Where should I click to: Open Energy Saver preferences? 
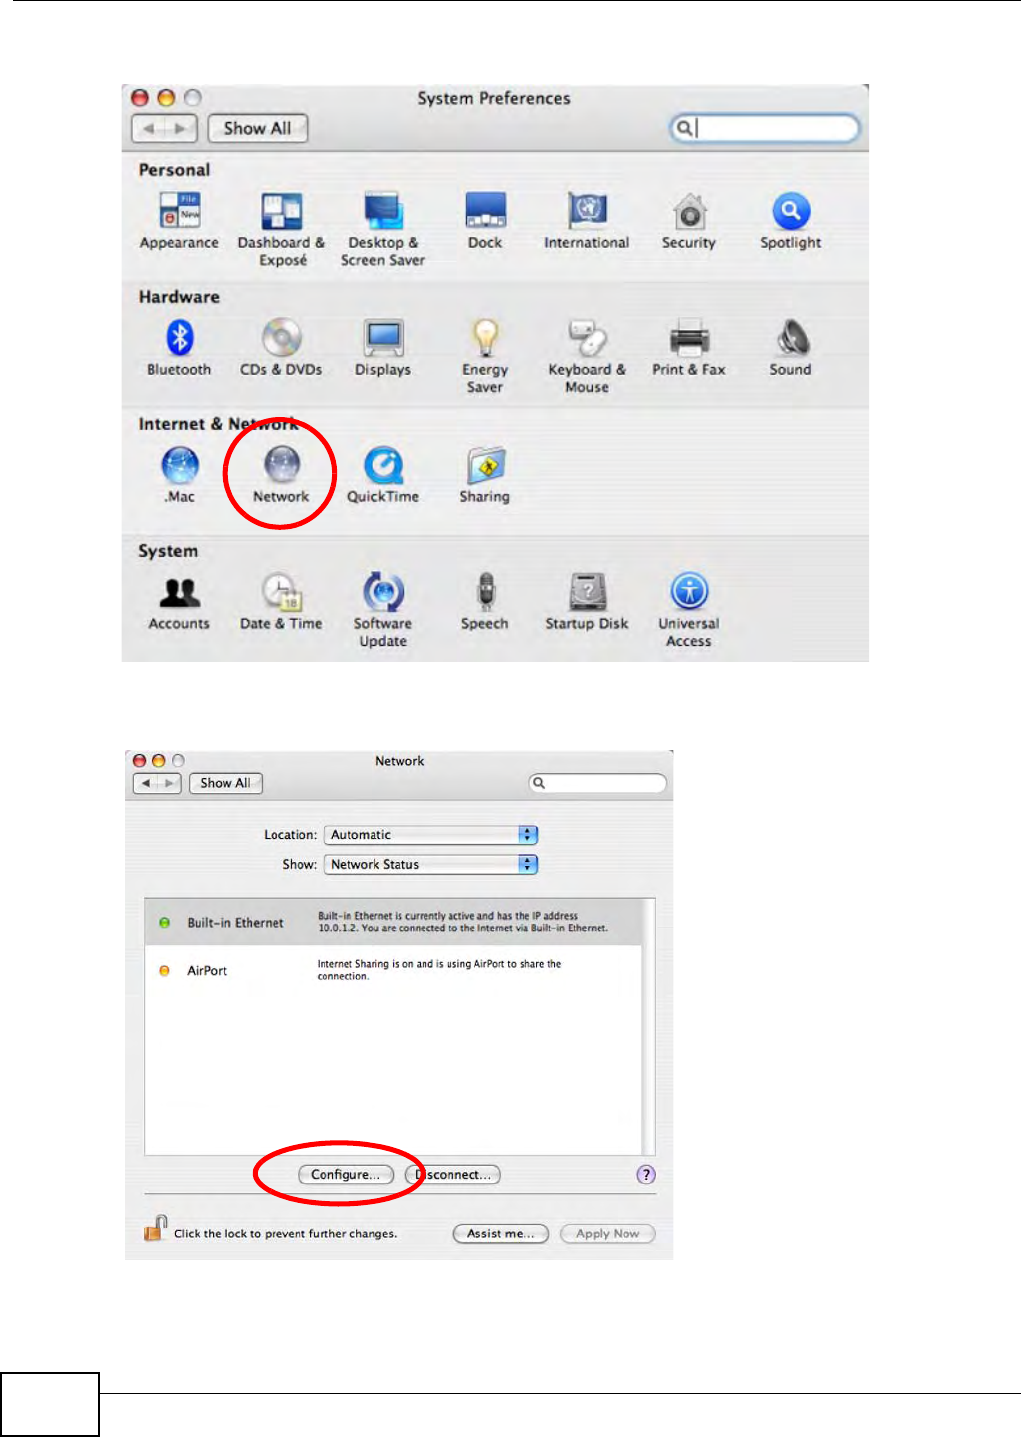point(485,357)
